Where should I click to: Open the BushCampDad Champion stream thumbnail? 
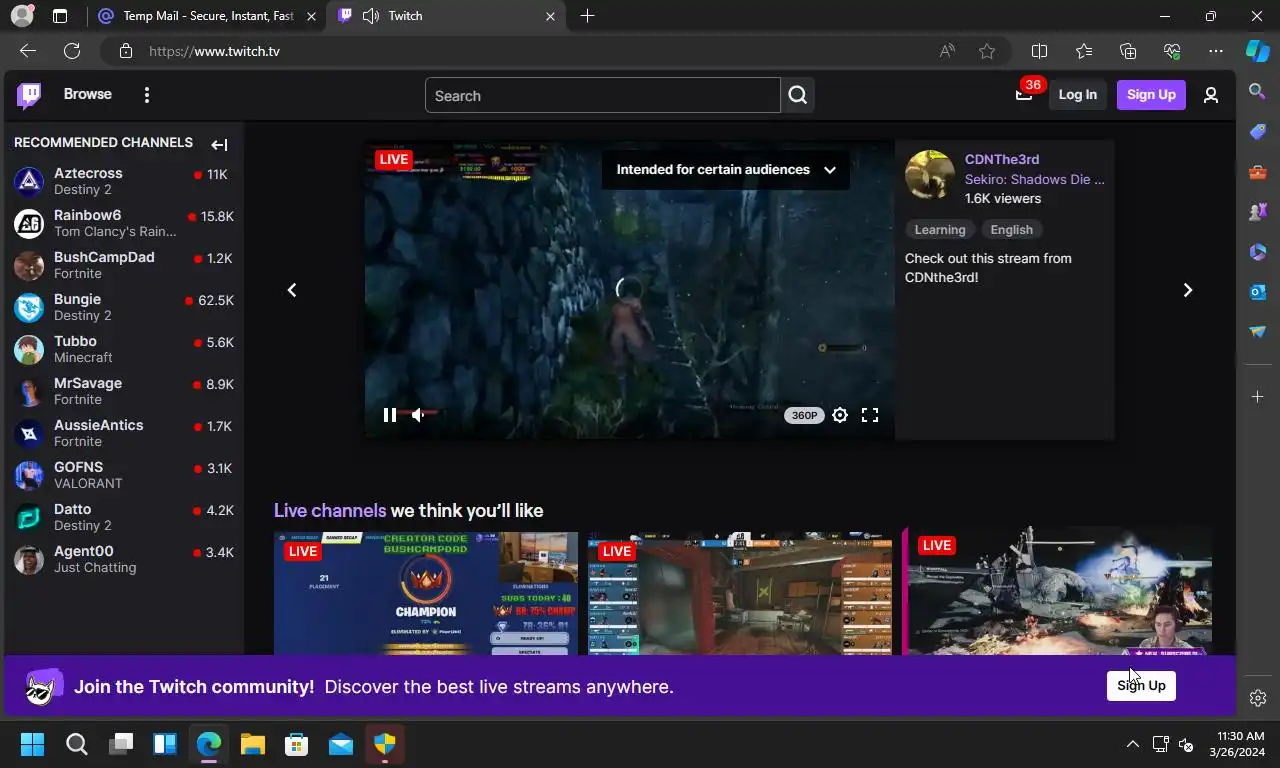(426, 594)
